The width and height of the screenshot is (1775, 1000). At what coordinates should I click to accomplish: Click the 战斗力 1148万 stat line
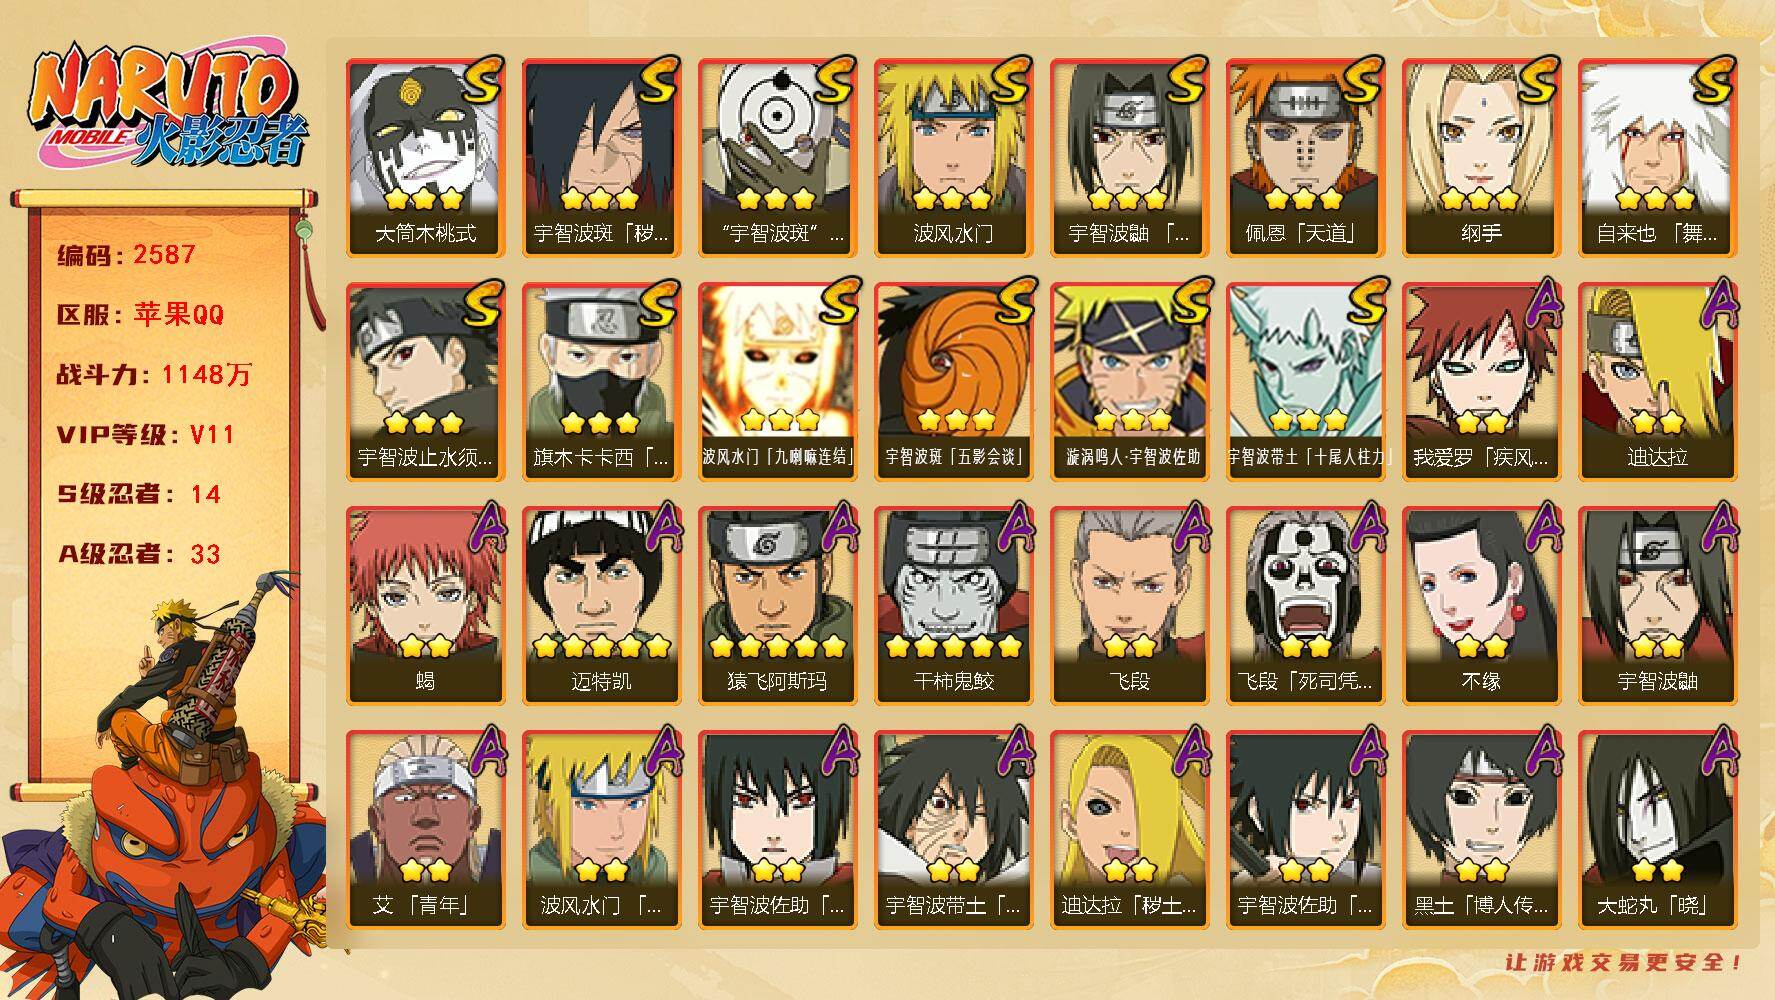[154, 375]
